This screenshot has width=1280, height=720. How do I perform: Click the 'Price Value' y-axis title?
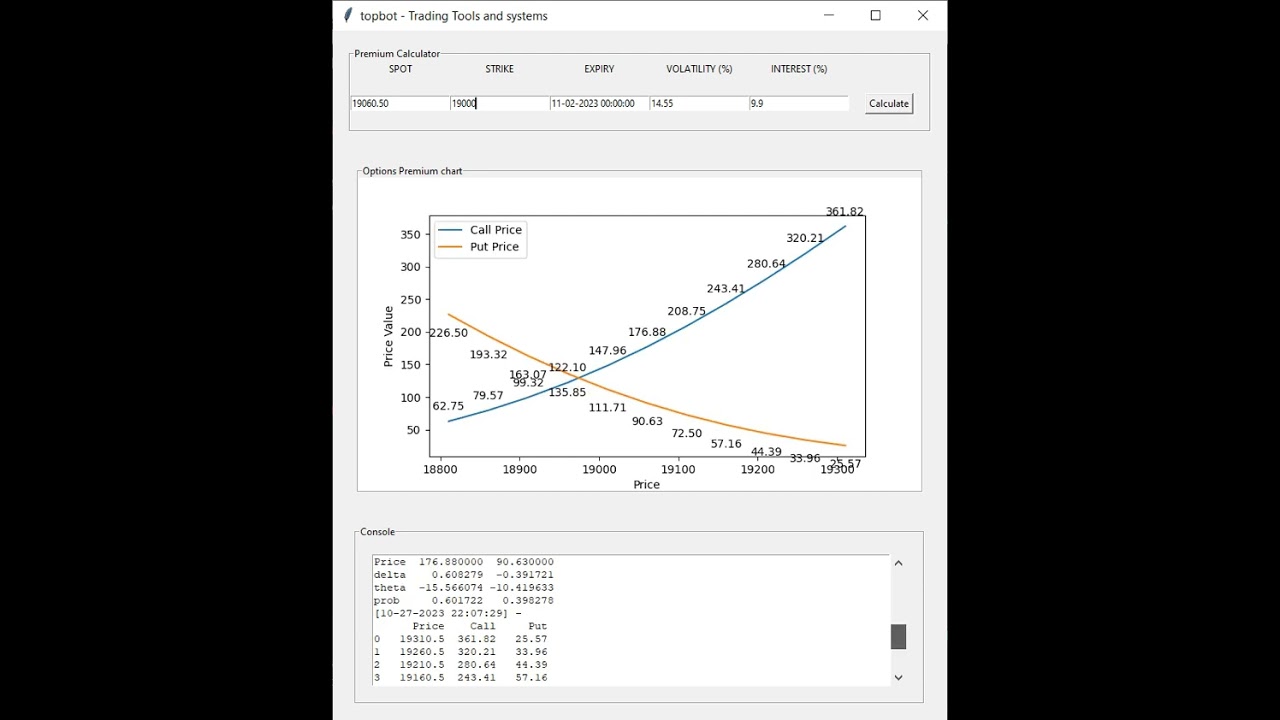pyautogui.click(x=388, y=337)
